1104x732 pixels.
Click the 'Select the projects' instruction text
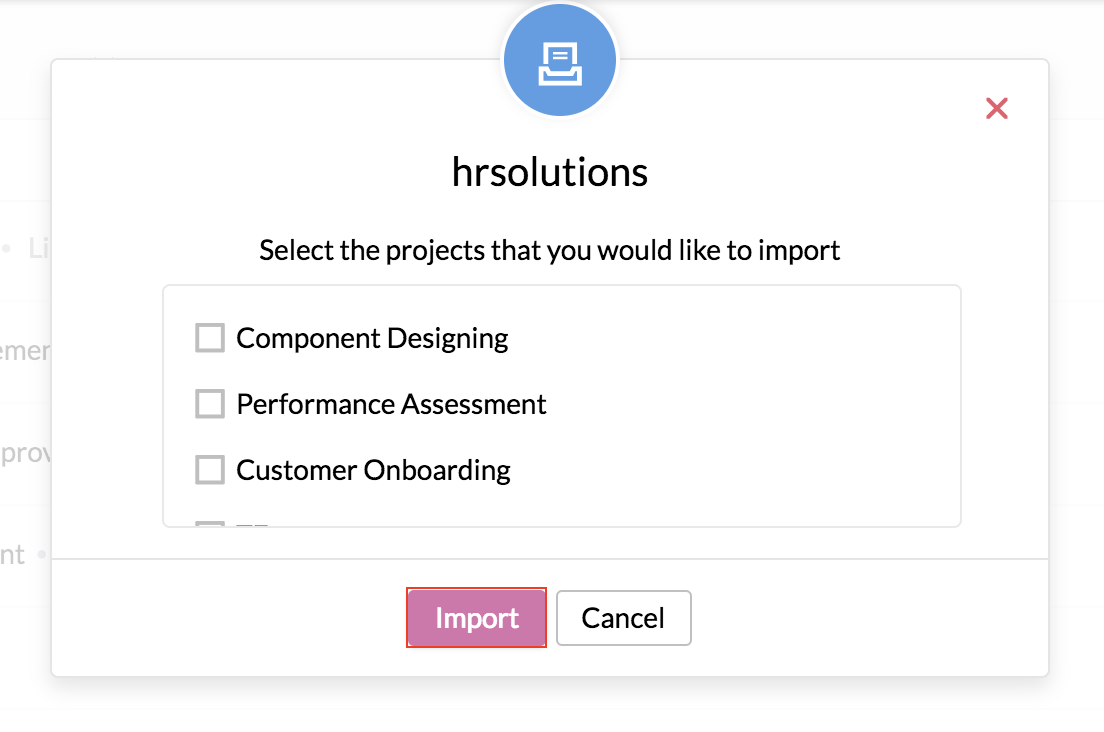[550, 251]
